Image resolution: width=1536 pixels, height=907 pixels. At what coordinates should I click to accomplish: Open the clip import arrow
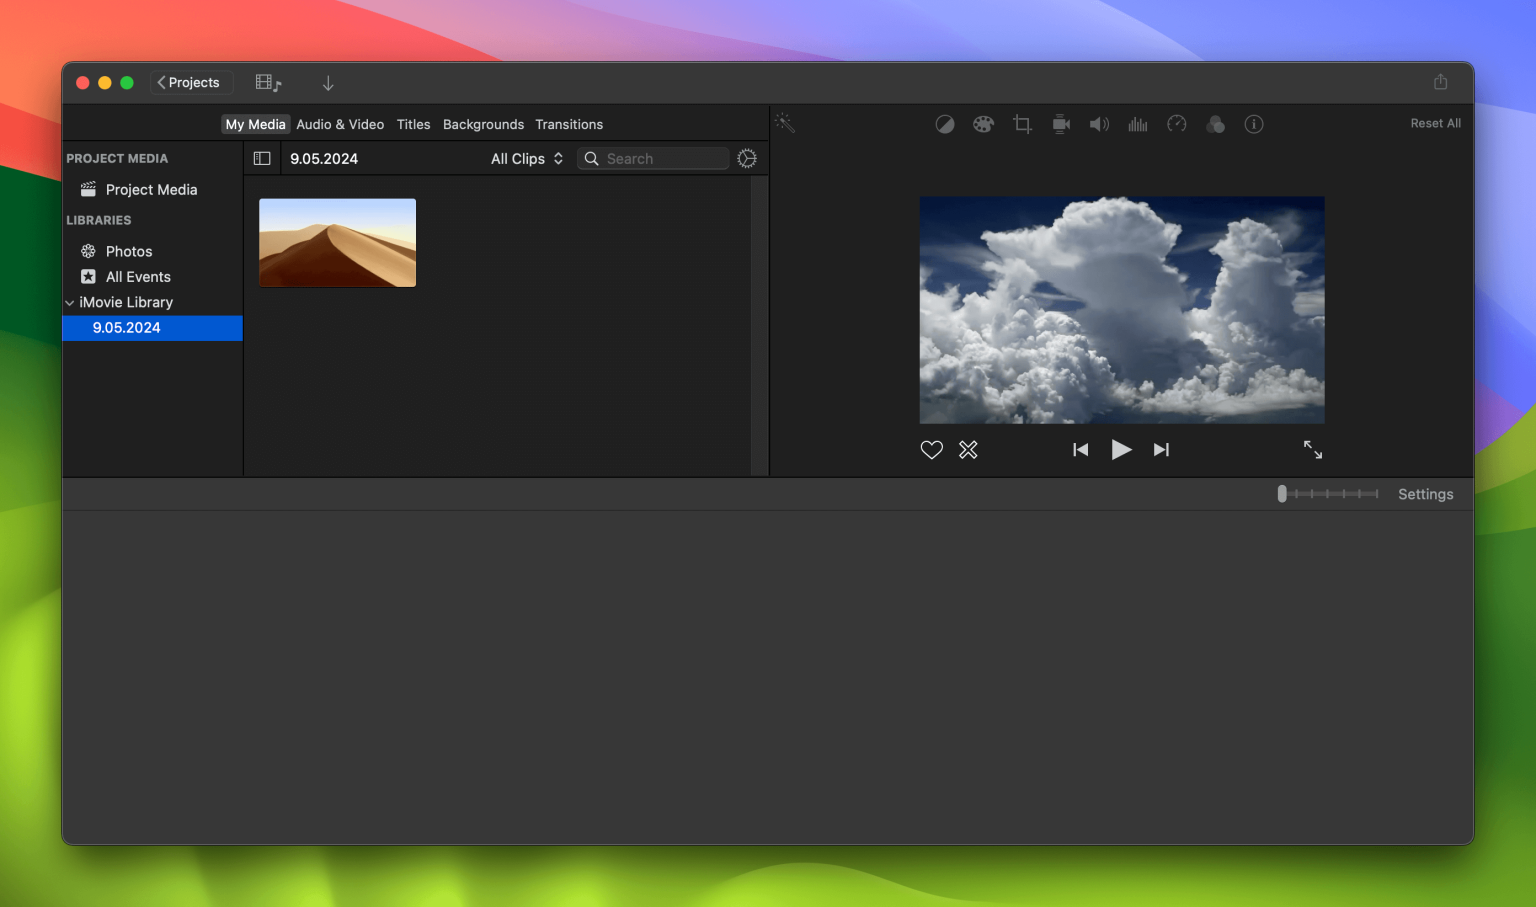(328, 82)
